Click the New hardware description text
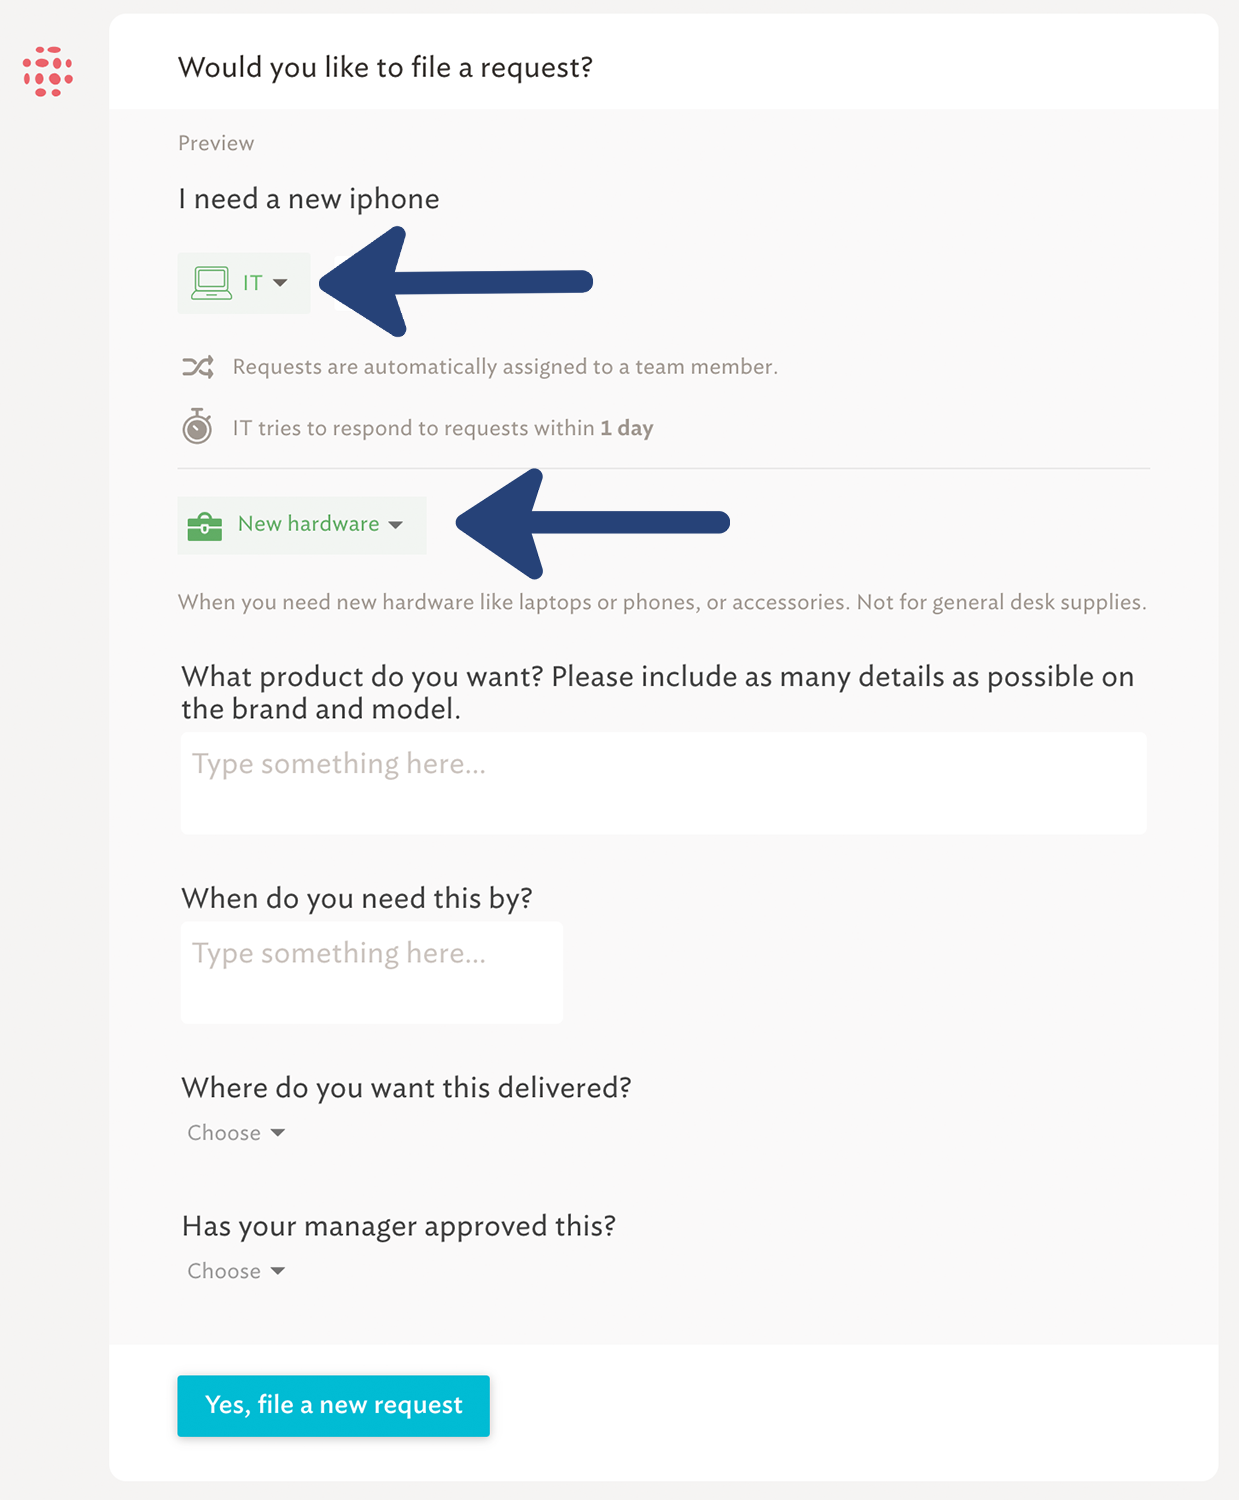Viewport: 1239px width, 1500px height. [x=662, y=602]
